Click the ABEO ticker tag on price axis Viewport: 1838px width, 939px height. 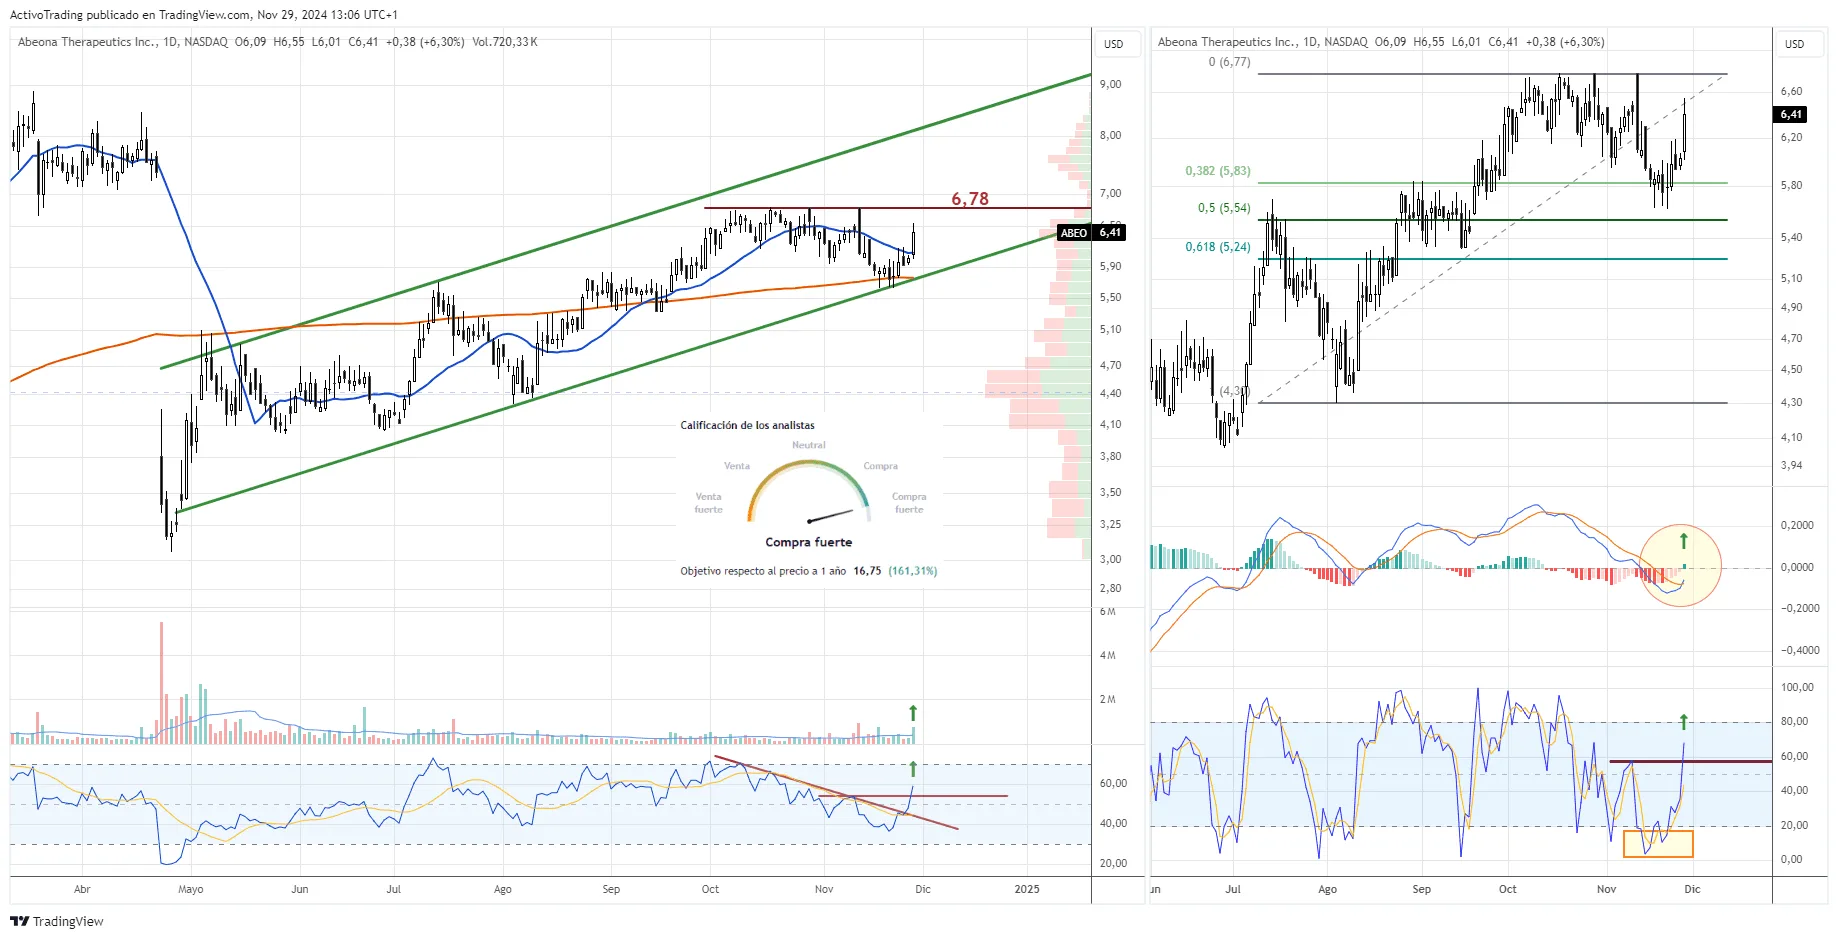pyautogui.click(x=1074, y=233)
